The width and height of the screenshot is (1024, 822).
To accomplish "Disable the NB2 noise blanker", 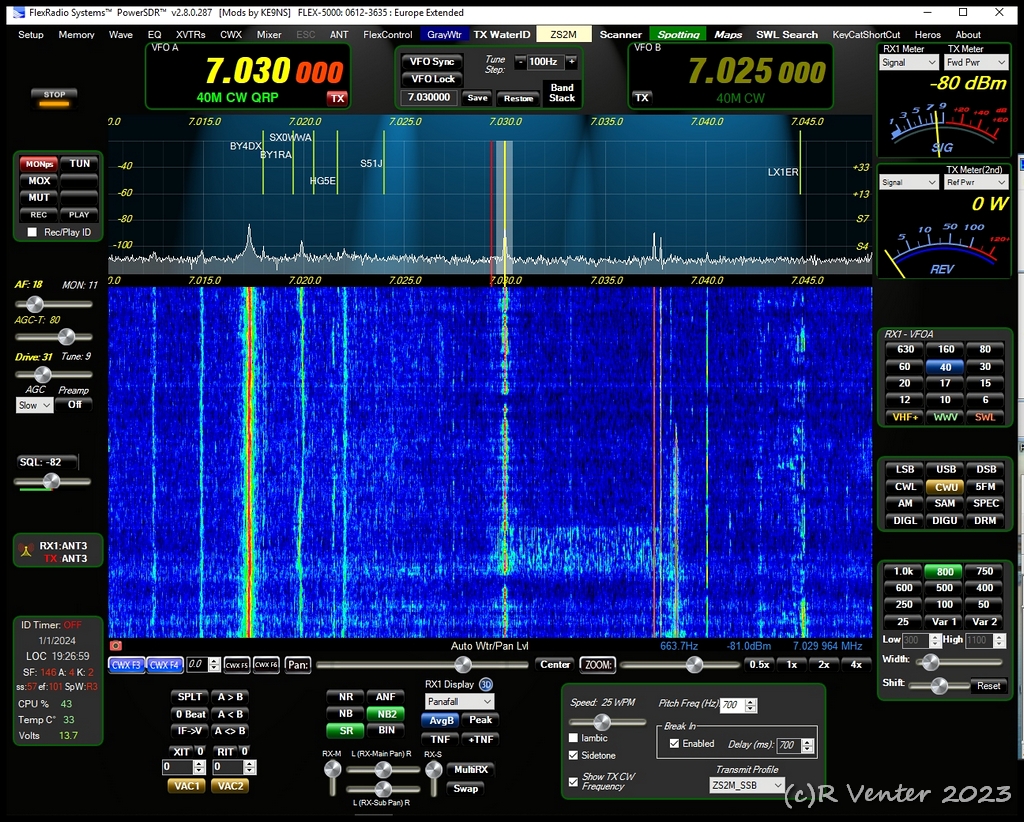I will 386,714.
